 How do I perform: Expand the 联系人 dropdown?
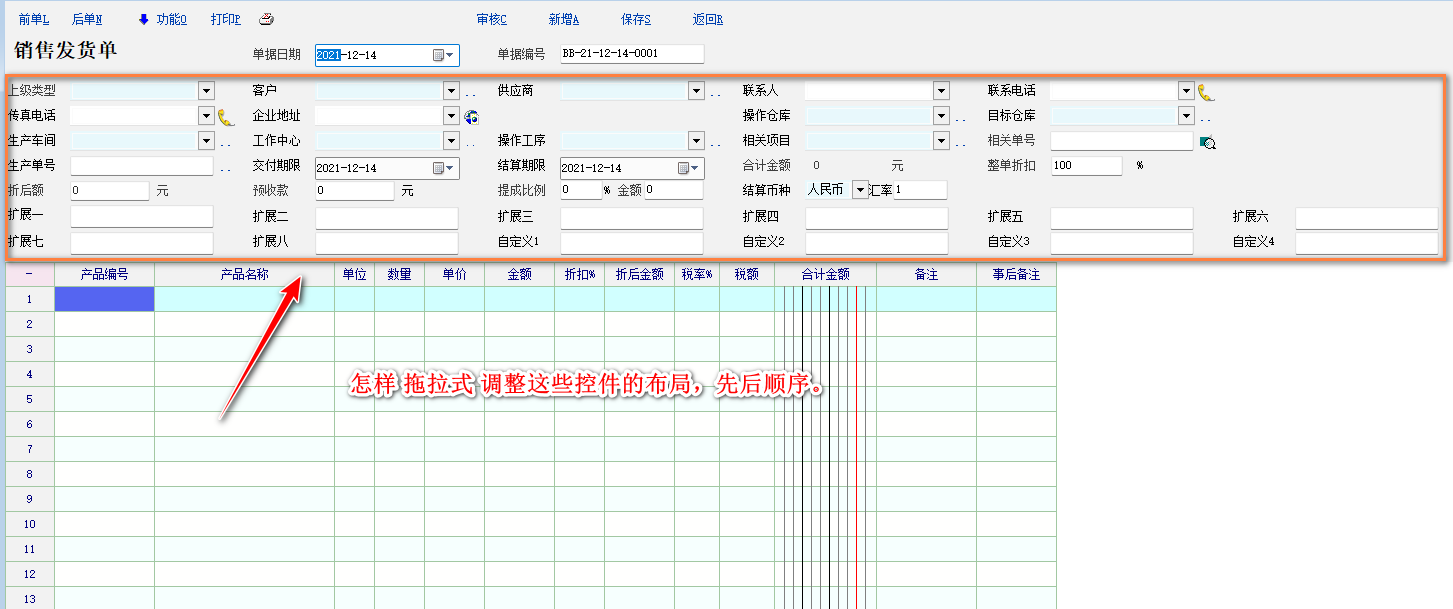[940, 91]
